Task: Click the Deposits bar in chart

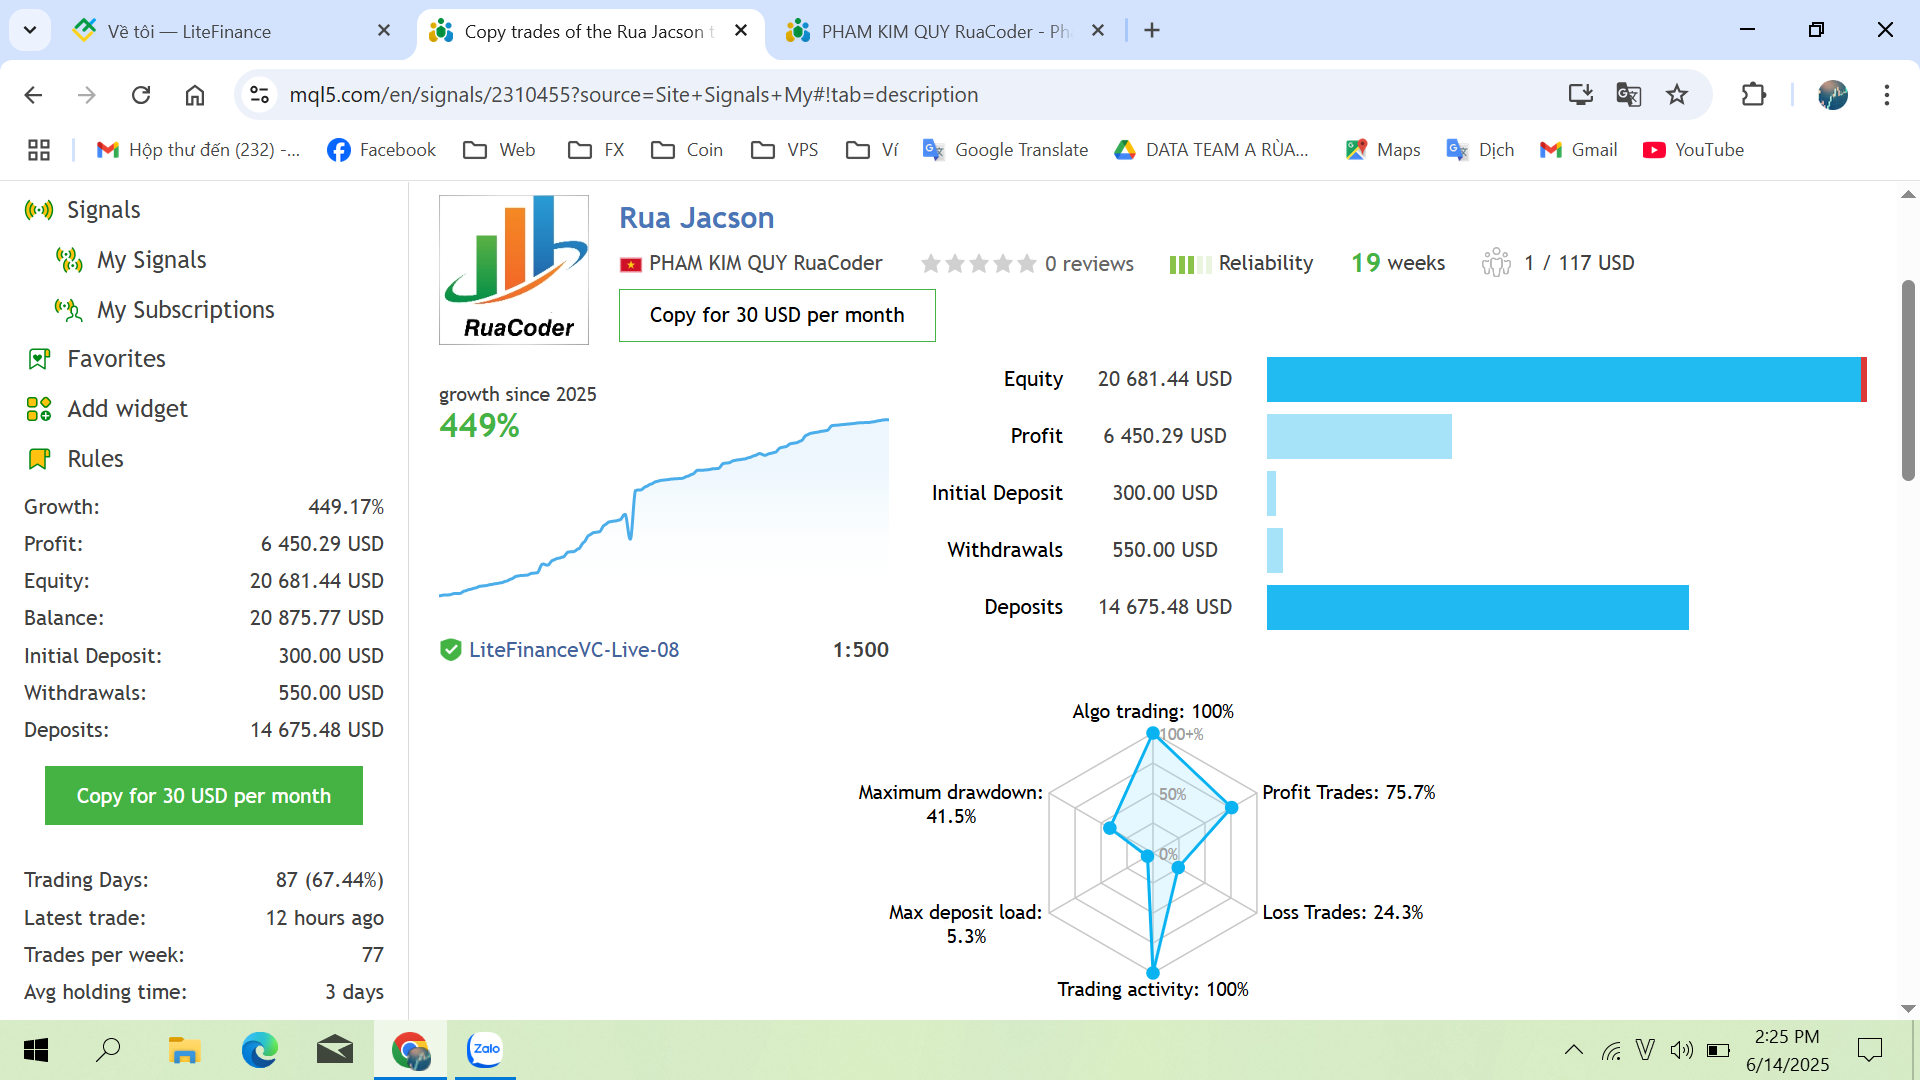Action: pyautogui.click(x=1478, y=608)
